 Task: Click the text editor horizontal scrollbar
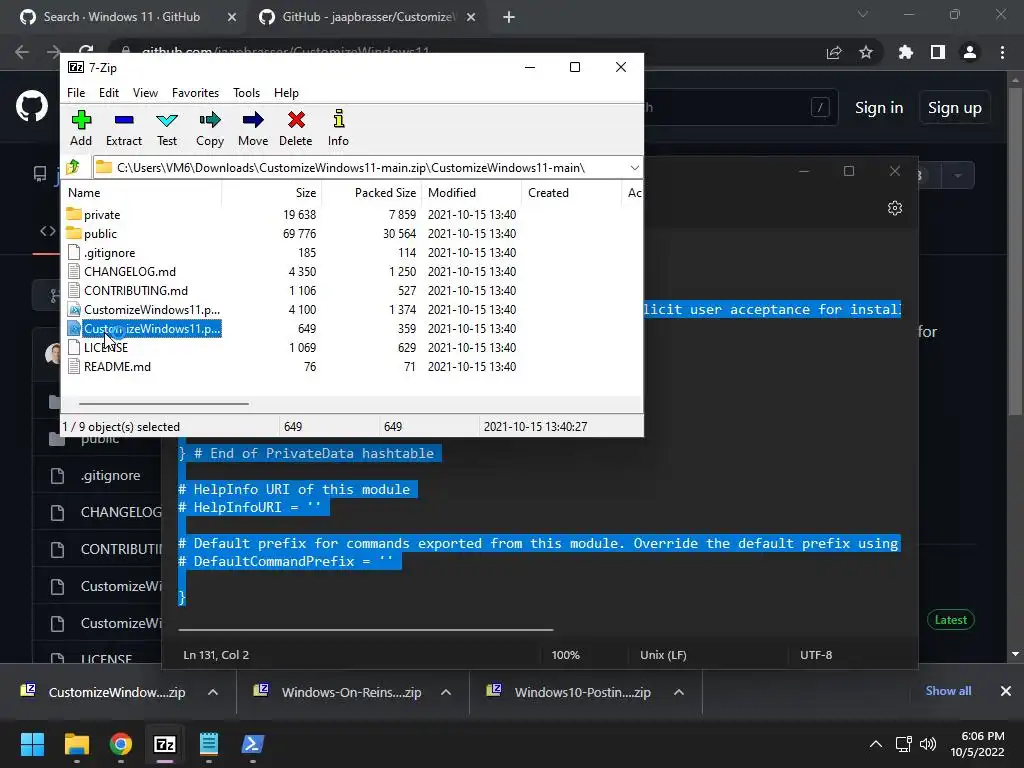pyautogui.click(x=366, y=630)
